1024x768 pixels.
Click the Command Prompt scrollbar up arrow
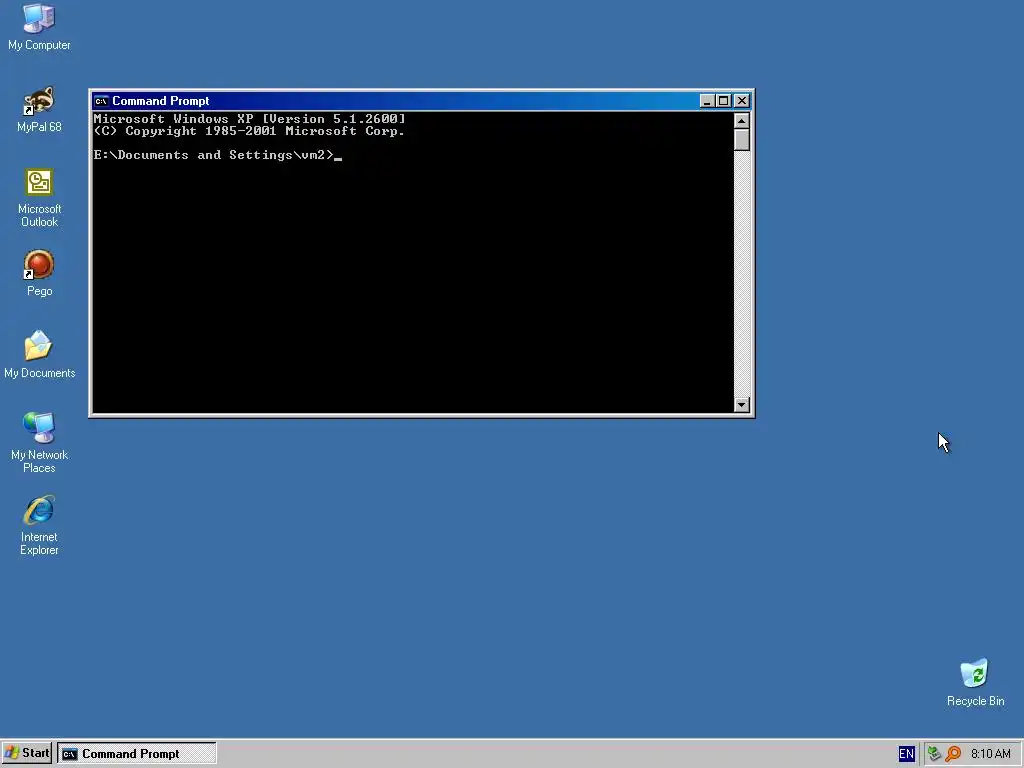click(x=741, y=121)
